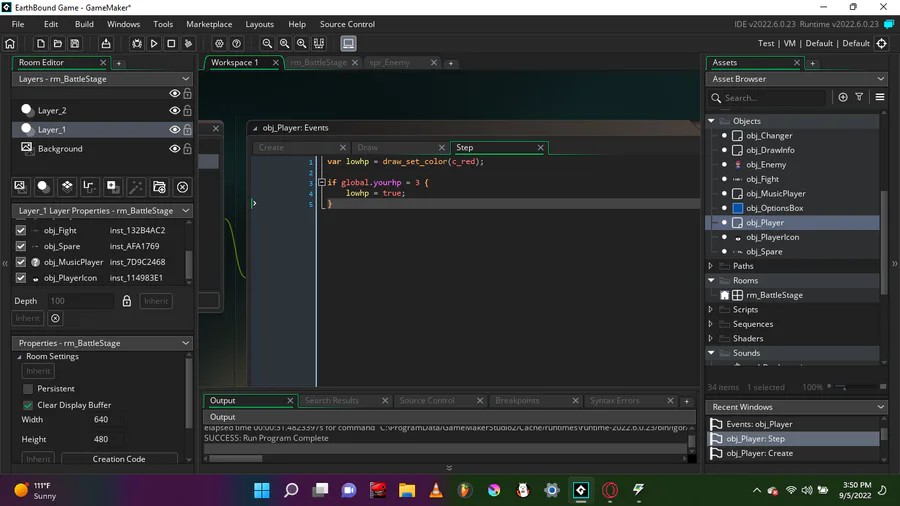Create a new tile layer
This screenshot has width=900, height=506.
point(67,186)
